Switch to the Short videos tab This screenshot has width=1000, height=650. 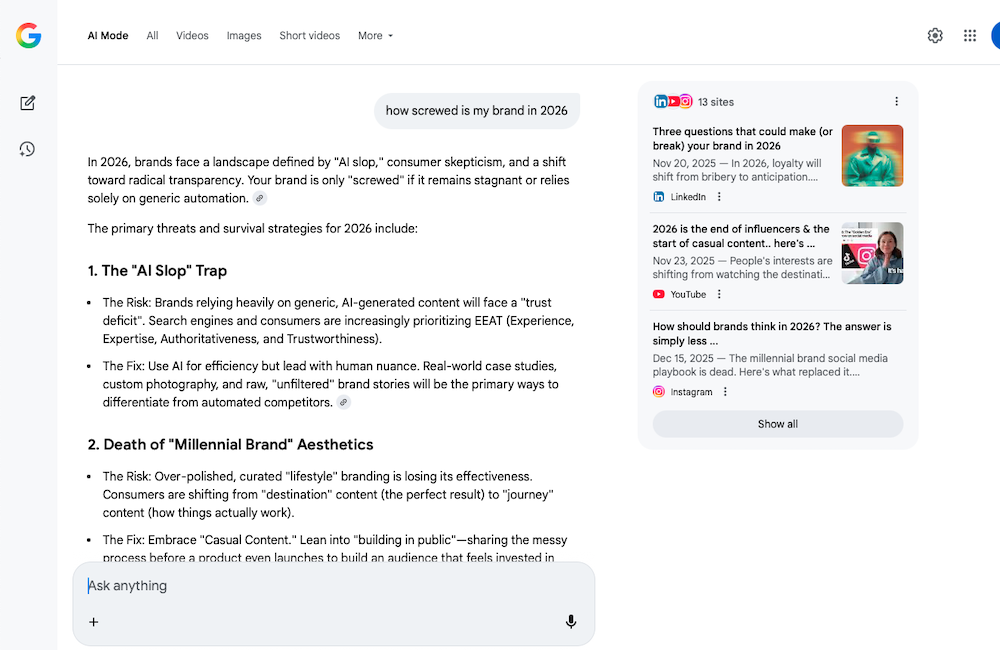tap(309, 36)
